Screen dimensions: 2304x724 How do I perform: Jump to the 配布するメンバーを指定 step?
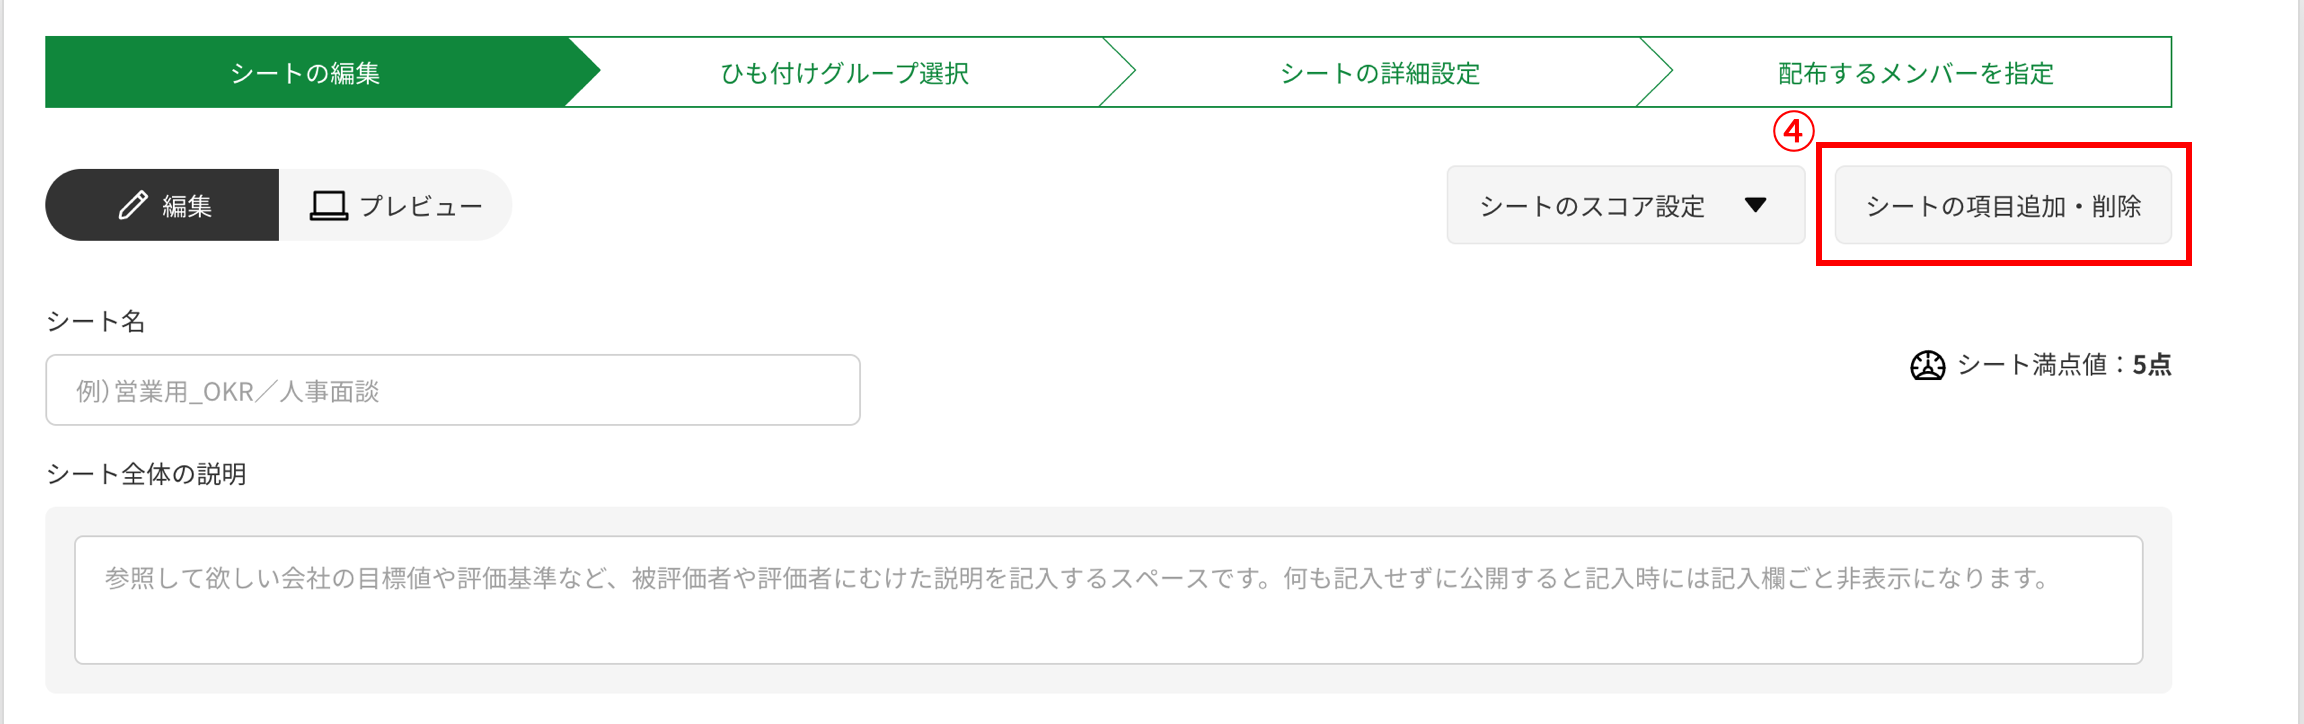tap(1915, 72)
